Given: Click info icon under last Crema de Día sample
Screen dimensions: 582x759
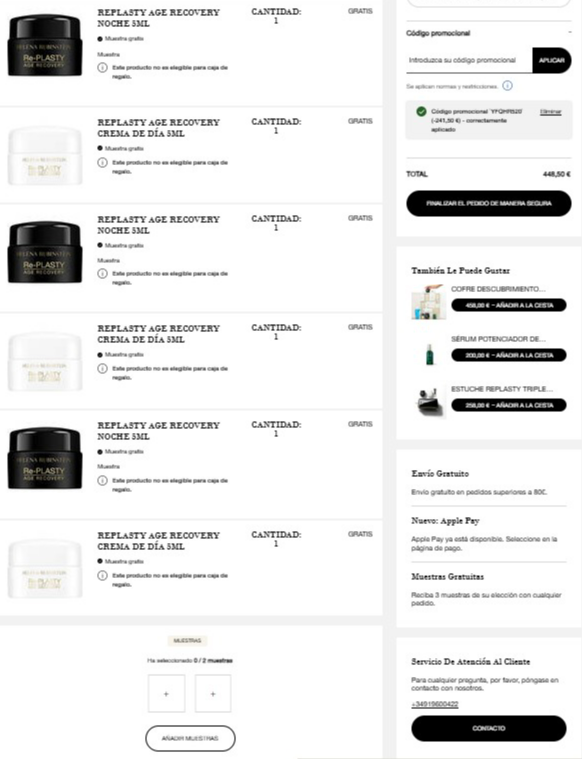Looking at the screenshot, I should pyautogui.click(x=102, y=576).
